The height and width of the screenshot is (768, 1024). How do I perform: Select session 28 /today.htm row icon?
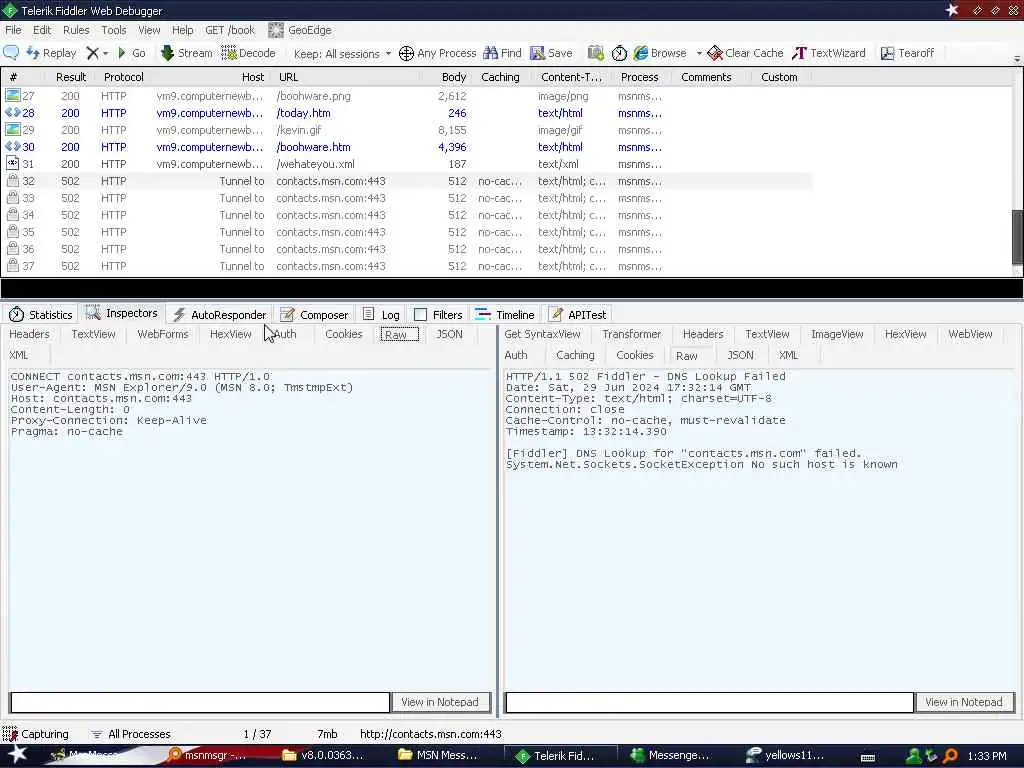pos(12,112)
